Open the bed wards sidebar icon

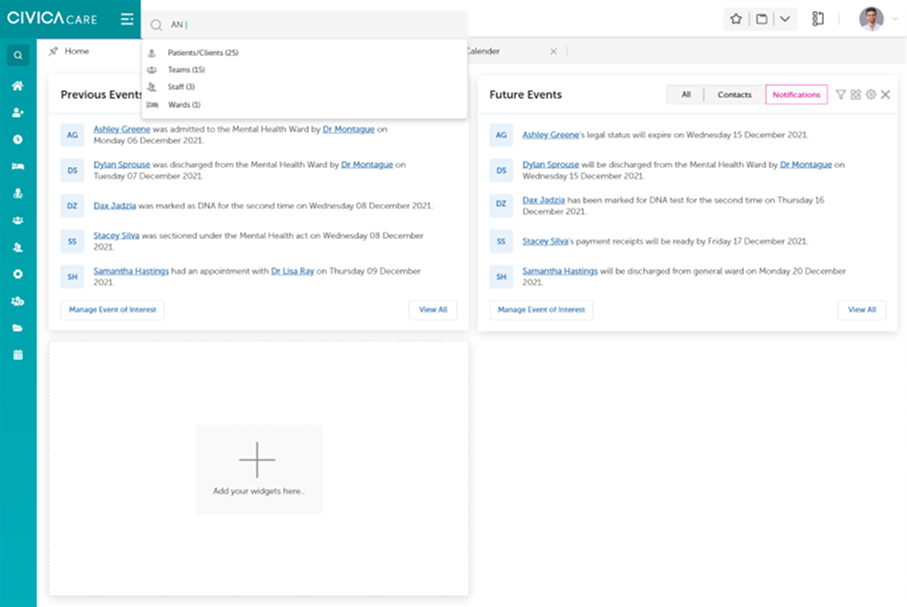(x=18, y=166)
